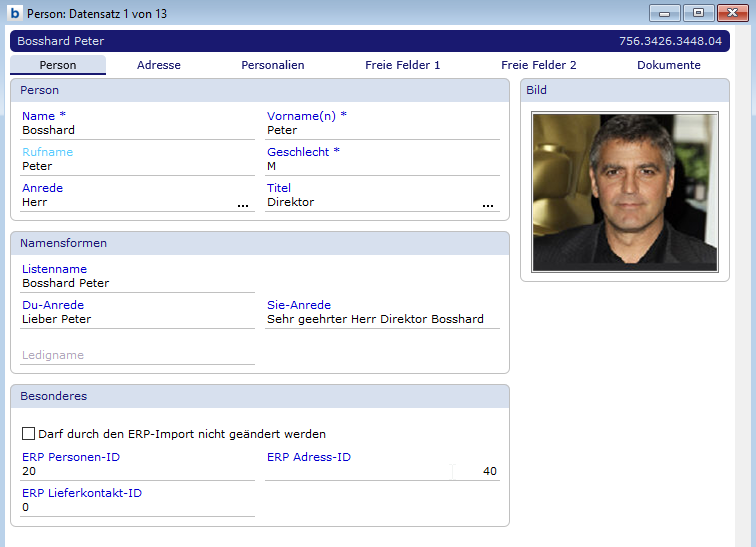This screenshot has height=547, width=756.
Task: Click the ERP Adress-ID value field
Action: (382, 471)
